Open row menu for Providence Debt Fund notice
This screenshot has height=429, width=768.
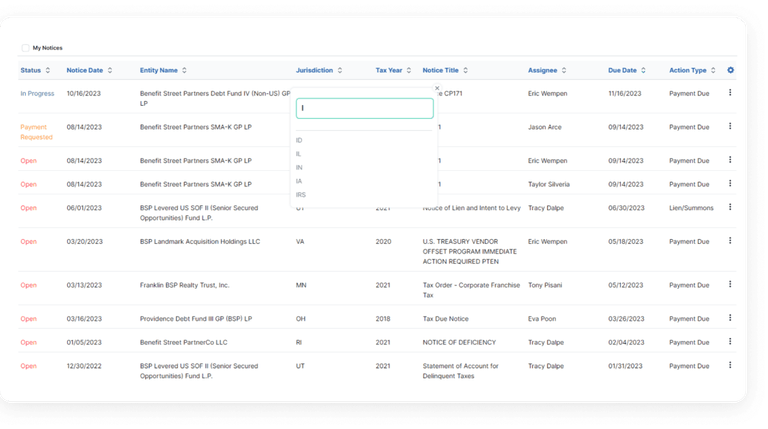coord(730,318)
